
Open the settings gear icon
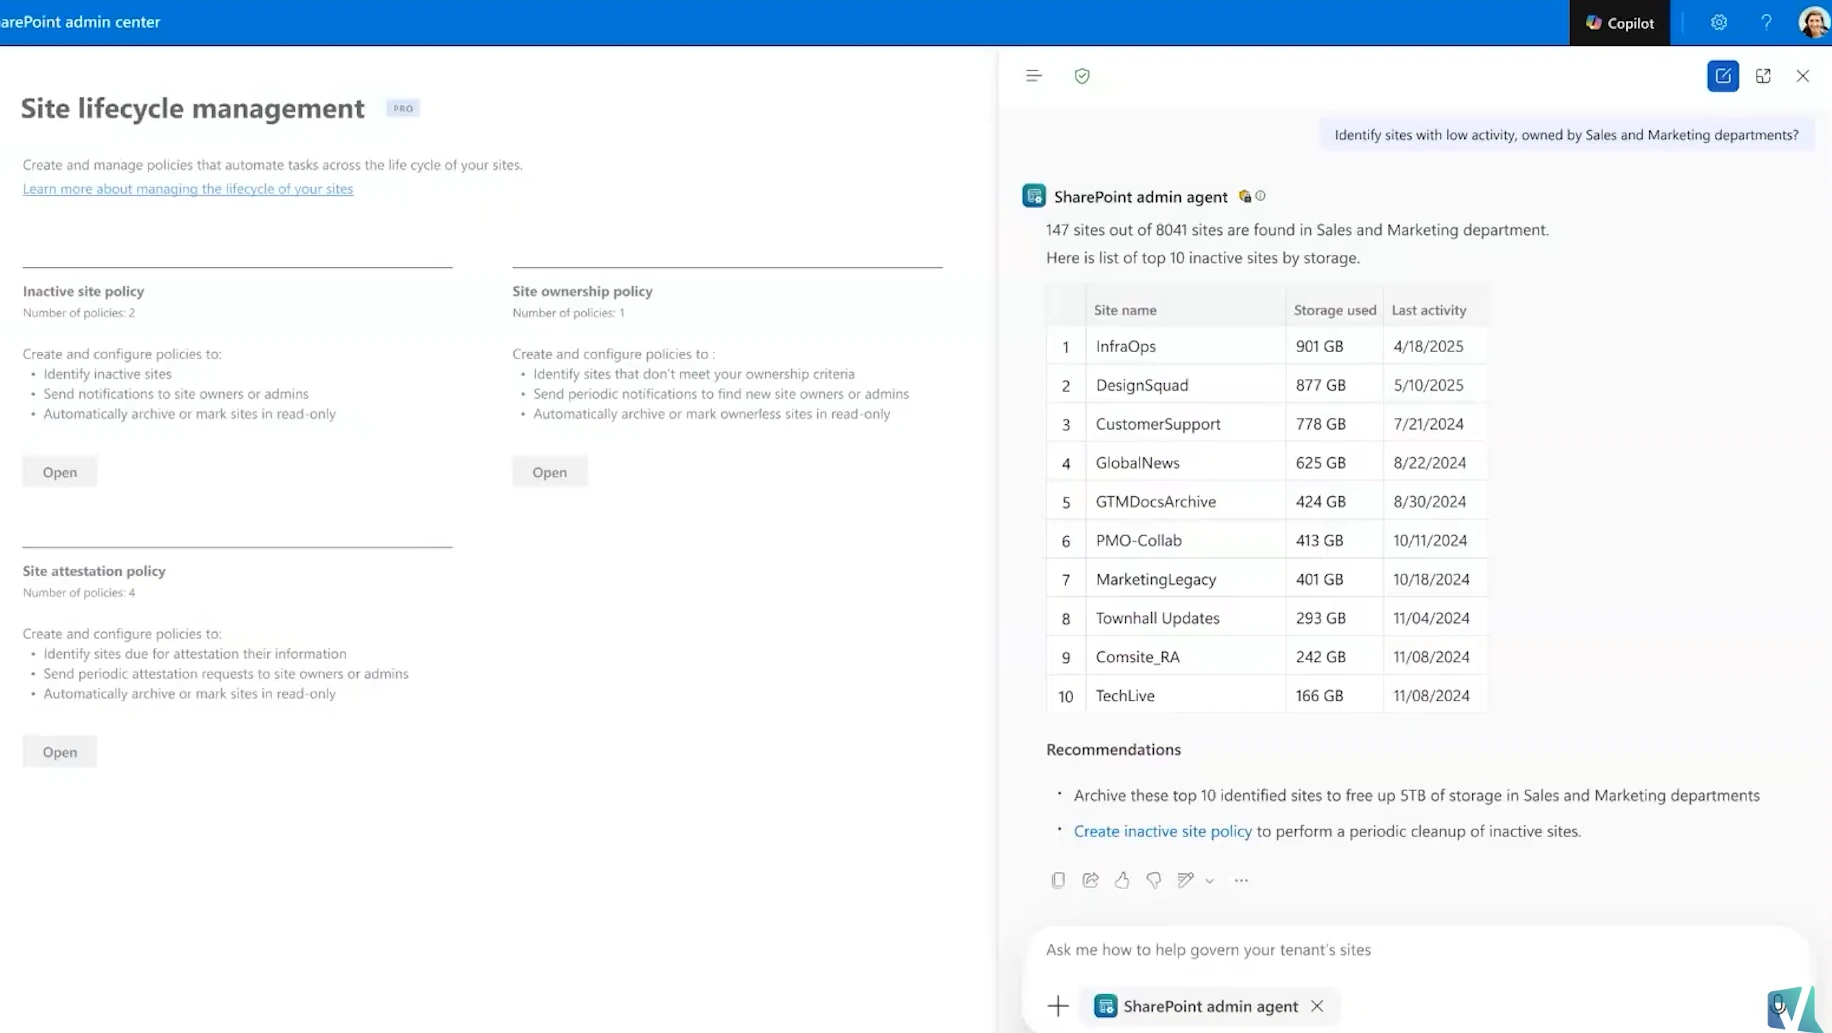pos(1718,22)
